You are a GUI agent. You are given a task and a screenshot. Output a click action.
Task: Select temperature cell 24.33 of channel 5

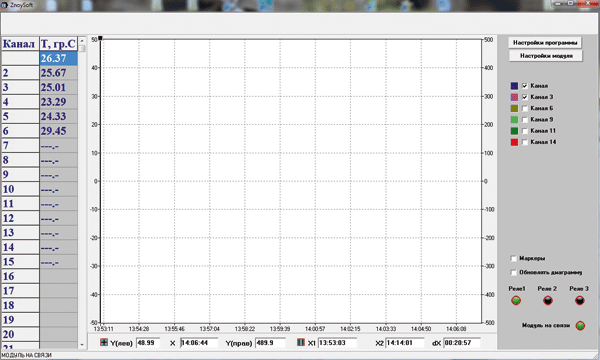click(x=59, y=116)
